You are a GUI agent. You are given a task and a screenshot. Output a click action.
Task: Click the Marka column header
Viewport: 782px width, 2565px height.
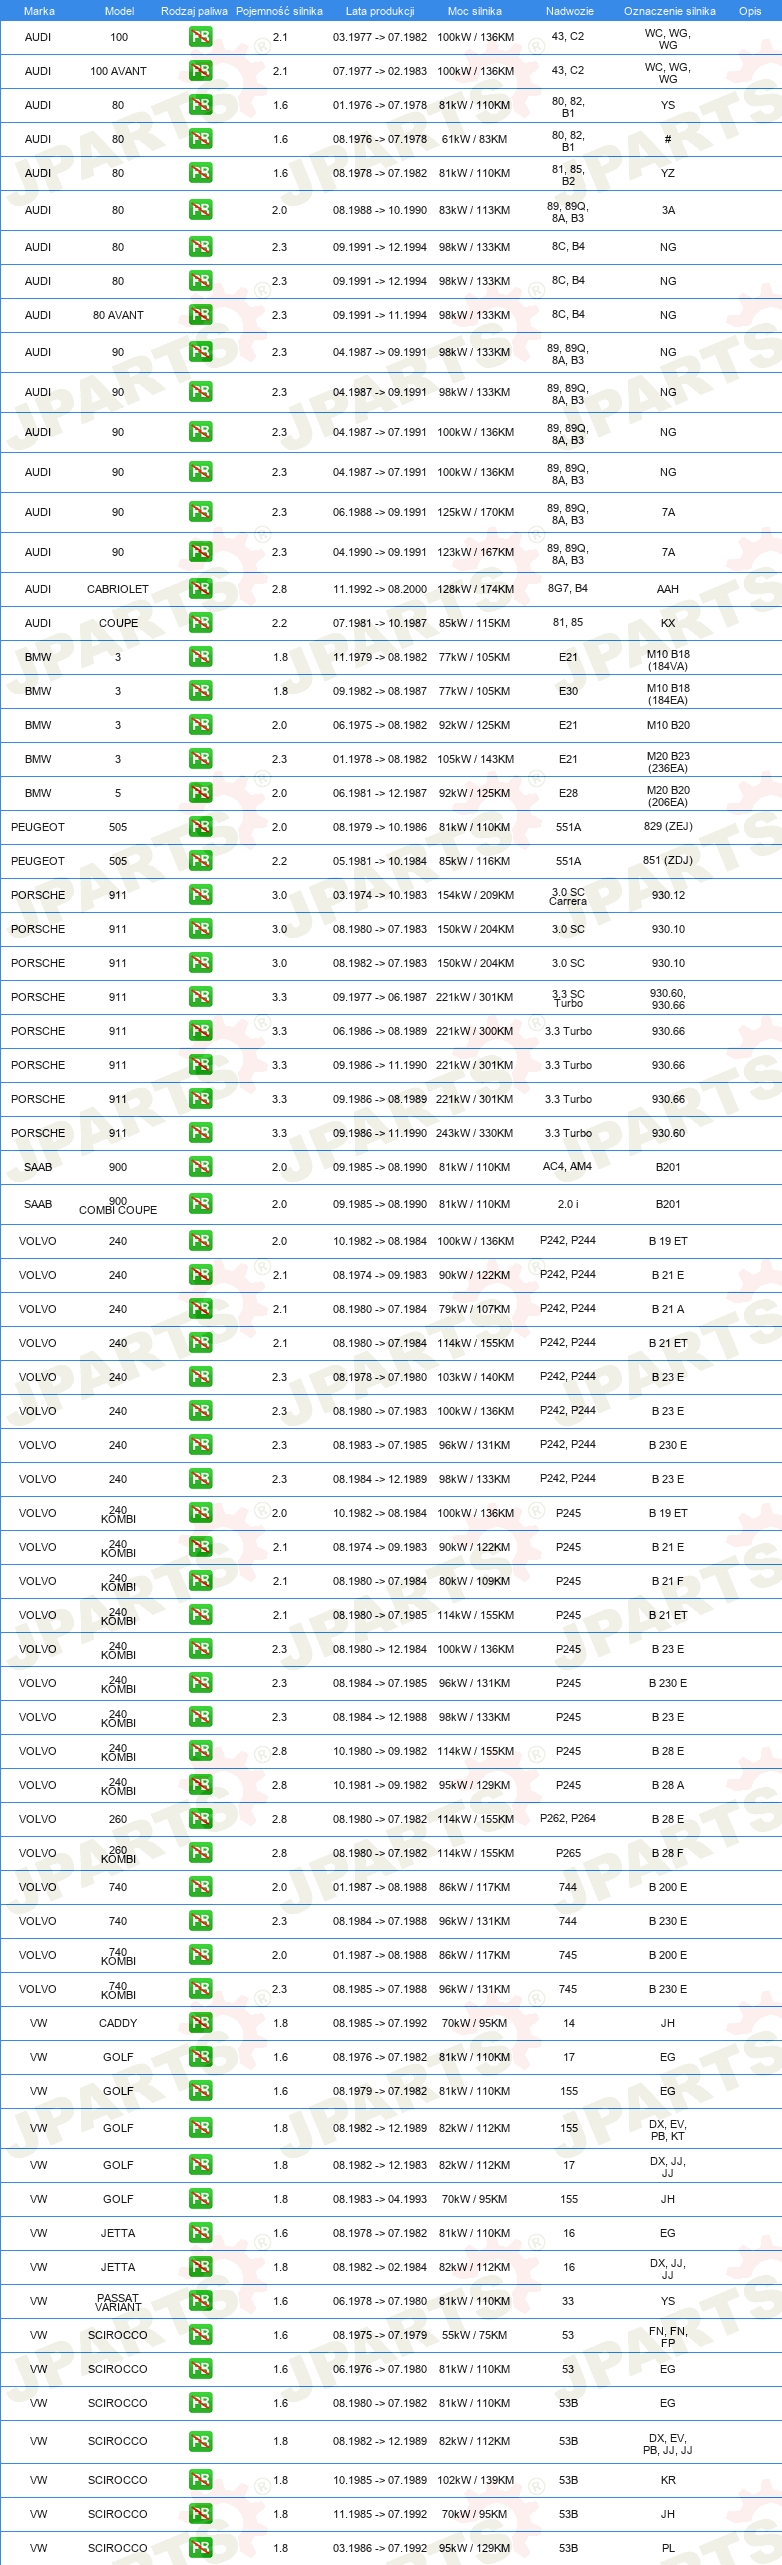39,11
